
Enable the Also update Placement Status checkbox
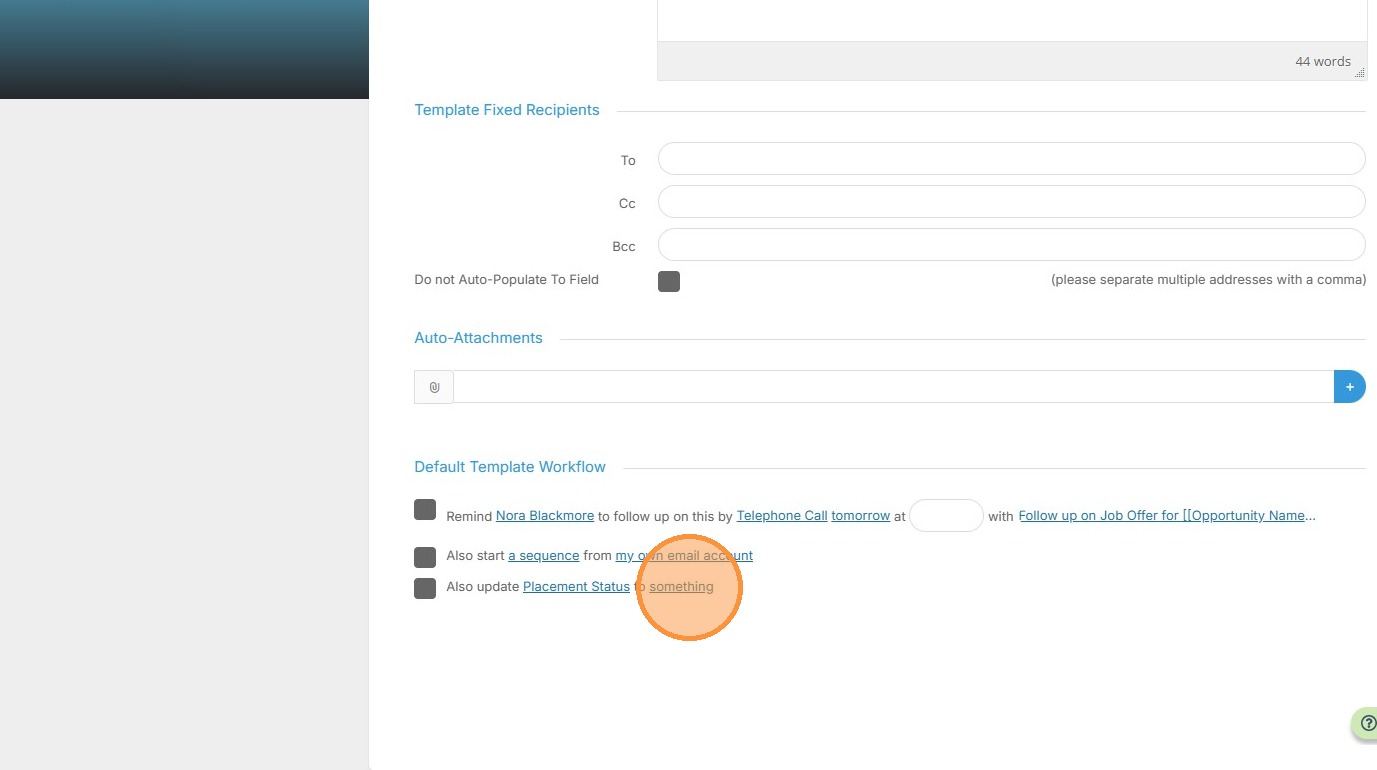425,588
